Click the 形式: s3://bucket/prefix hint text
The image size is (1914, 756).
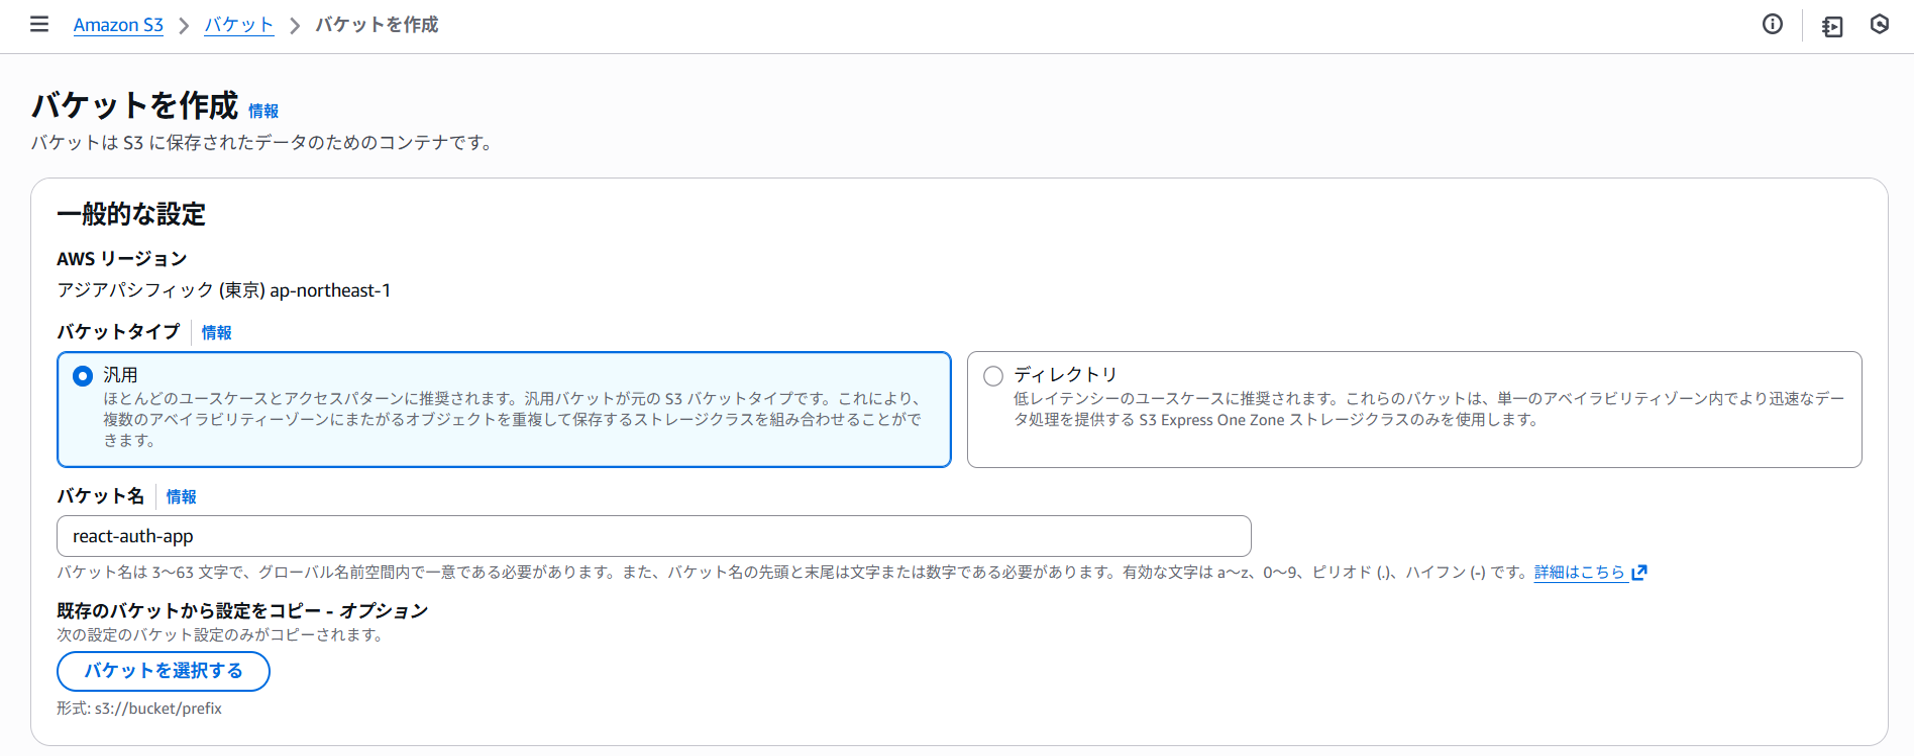pyautogui.click(x=139, y=708)
